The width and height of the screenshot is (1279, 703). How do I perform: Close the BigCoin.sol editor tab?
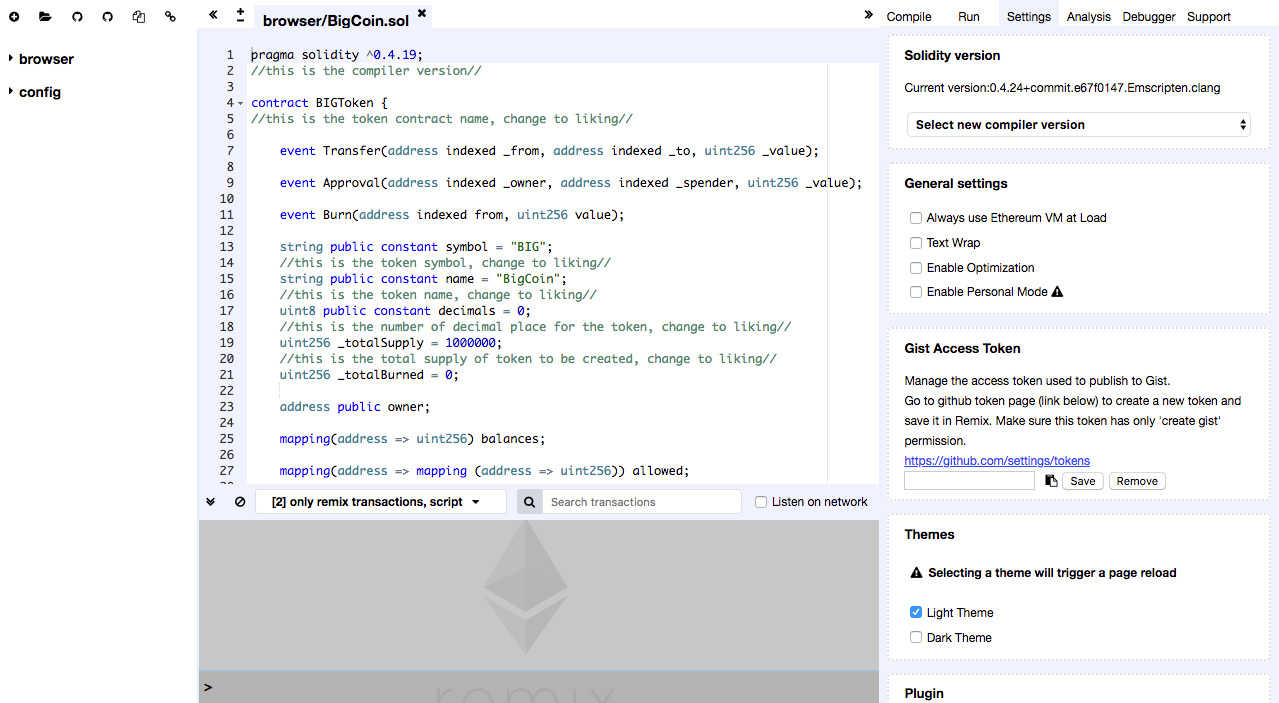pyautogui.click(x=422, y=13)
